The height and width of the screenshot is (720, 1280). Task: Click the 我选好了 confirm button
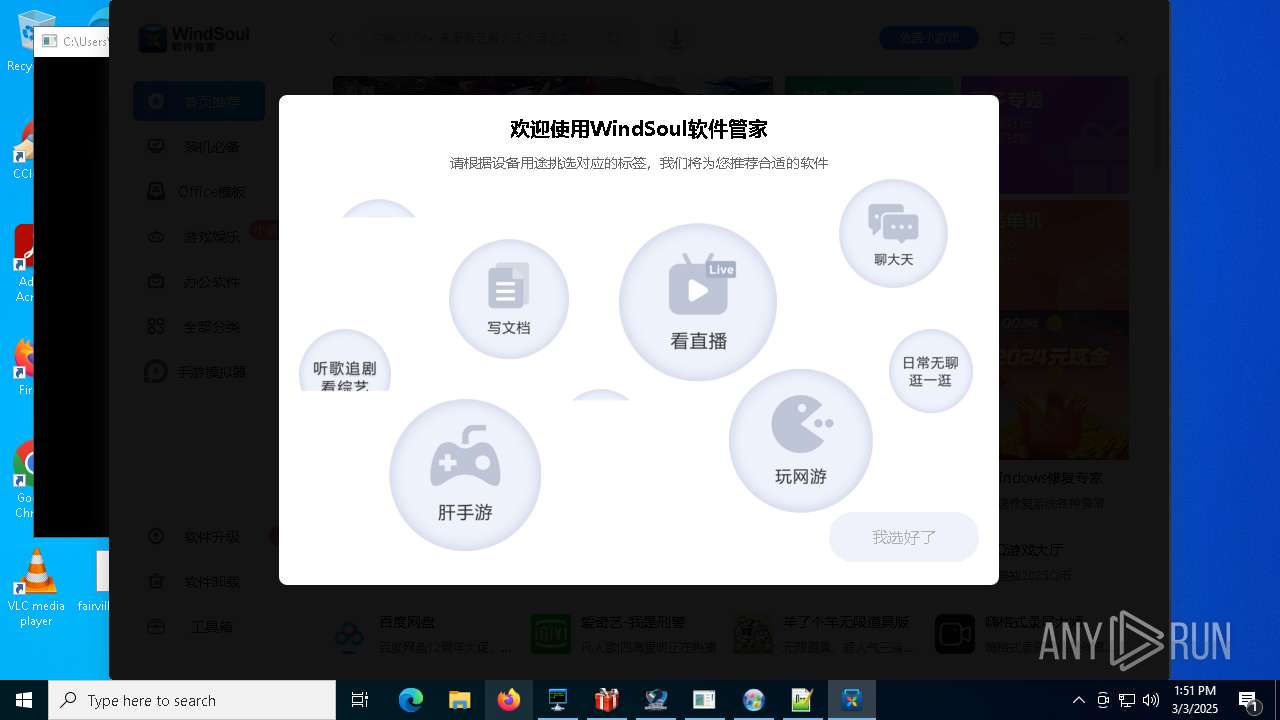[x=904, y=537]
